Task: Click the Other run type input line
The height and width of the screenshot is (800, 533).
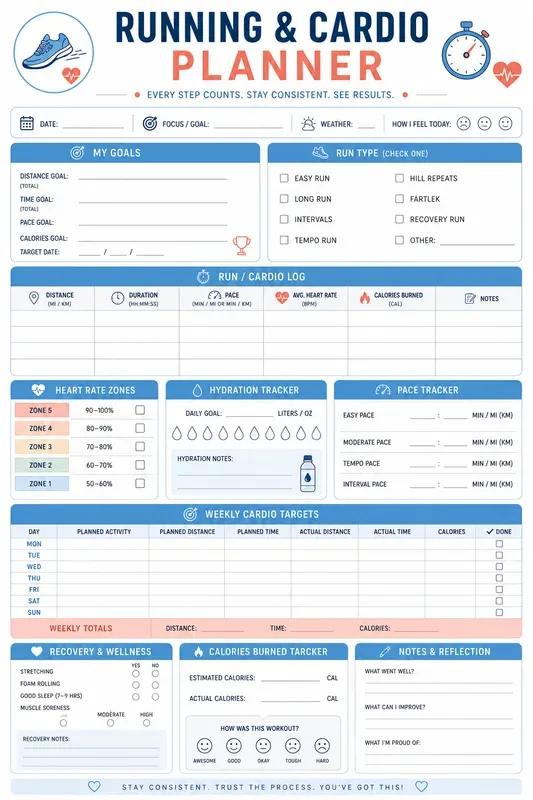Action: pyautogui.click(x=477, y=244)
